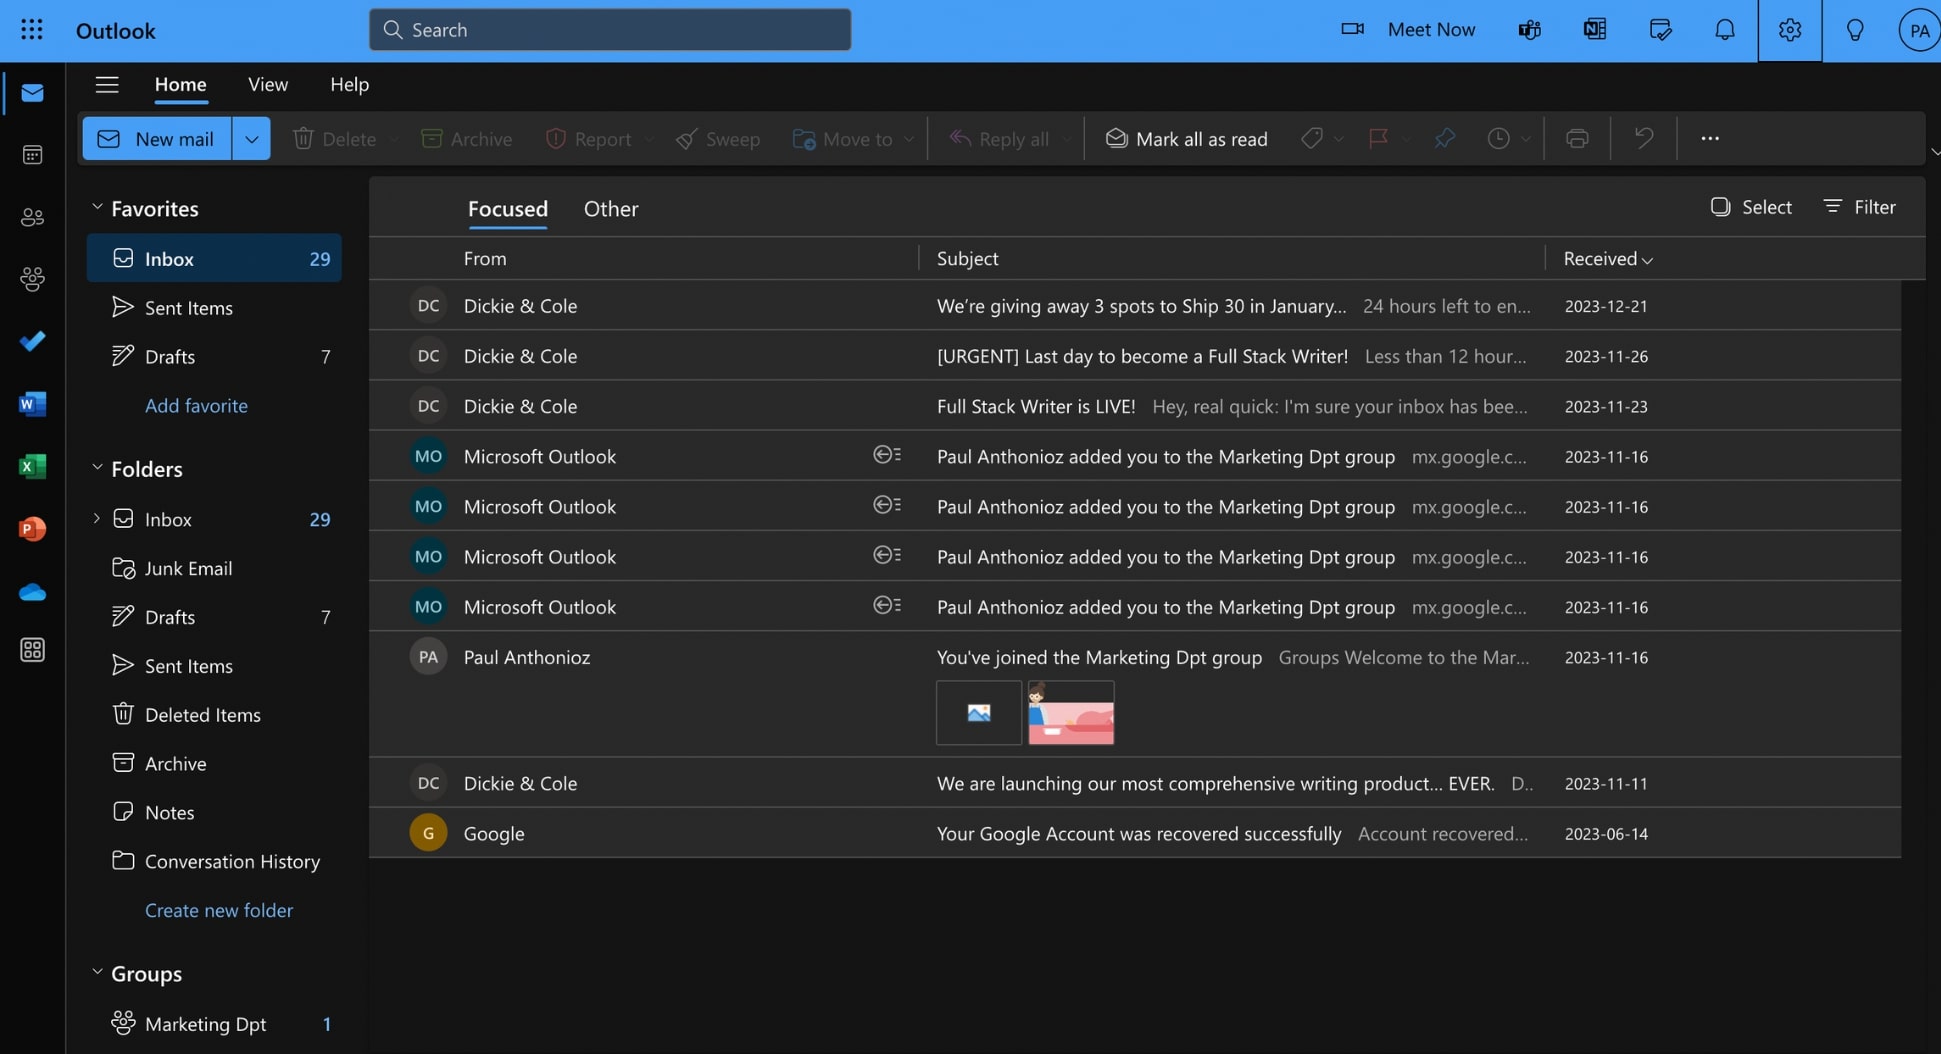Open the People icon in the sidebar
1941x1054 pixels.
pyautogui.click(x=32, y=216)
